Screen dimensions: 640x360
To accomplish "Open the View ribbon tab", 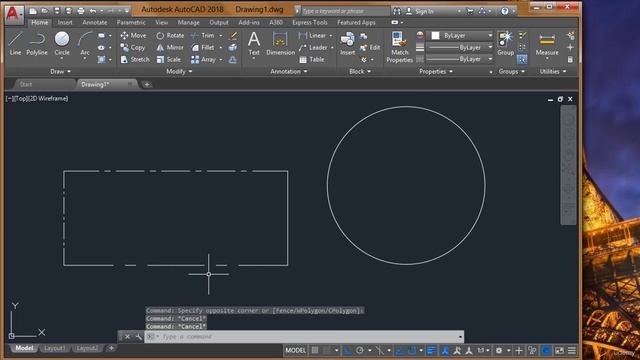I will click(x=161, y=22).
